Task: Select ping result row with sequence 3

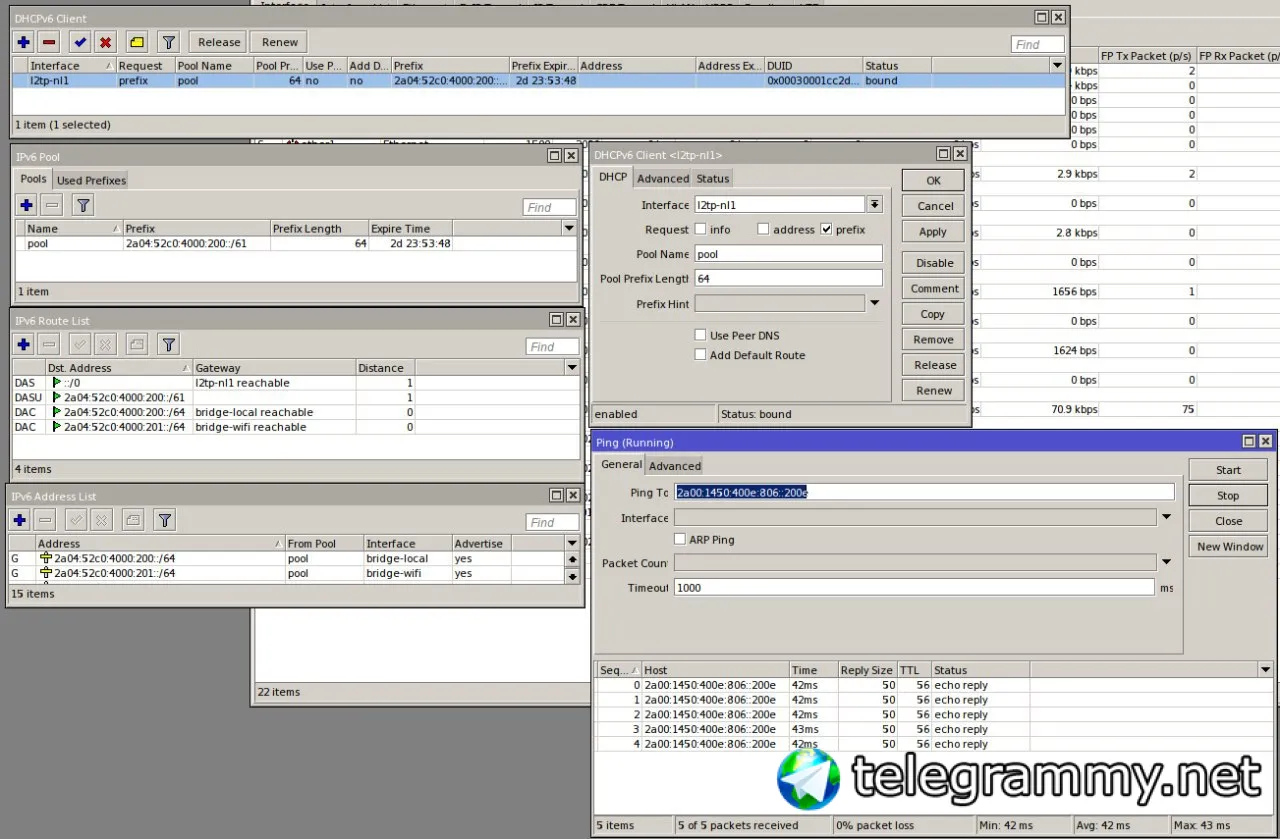Action: click(x=934, y=730)
